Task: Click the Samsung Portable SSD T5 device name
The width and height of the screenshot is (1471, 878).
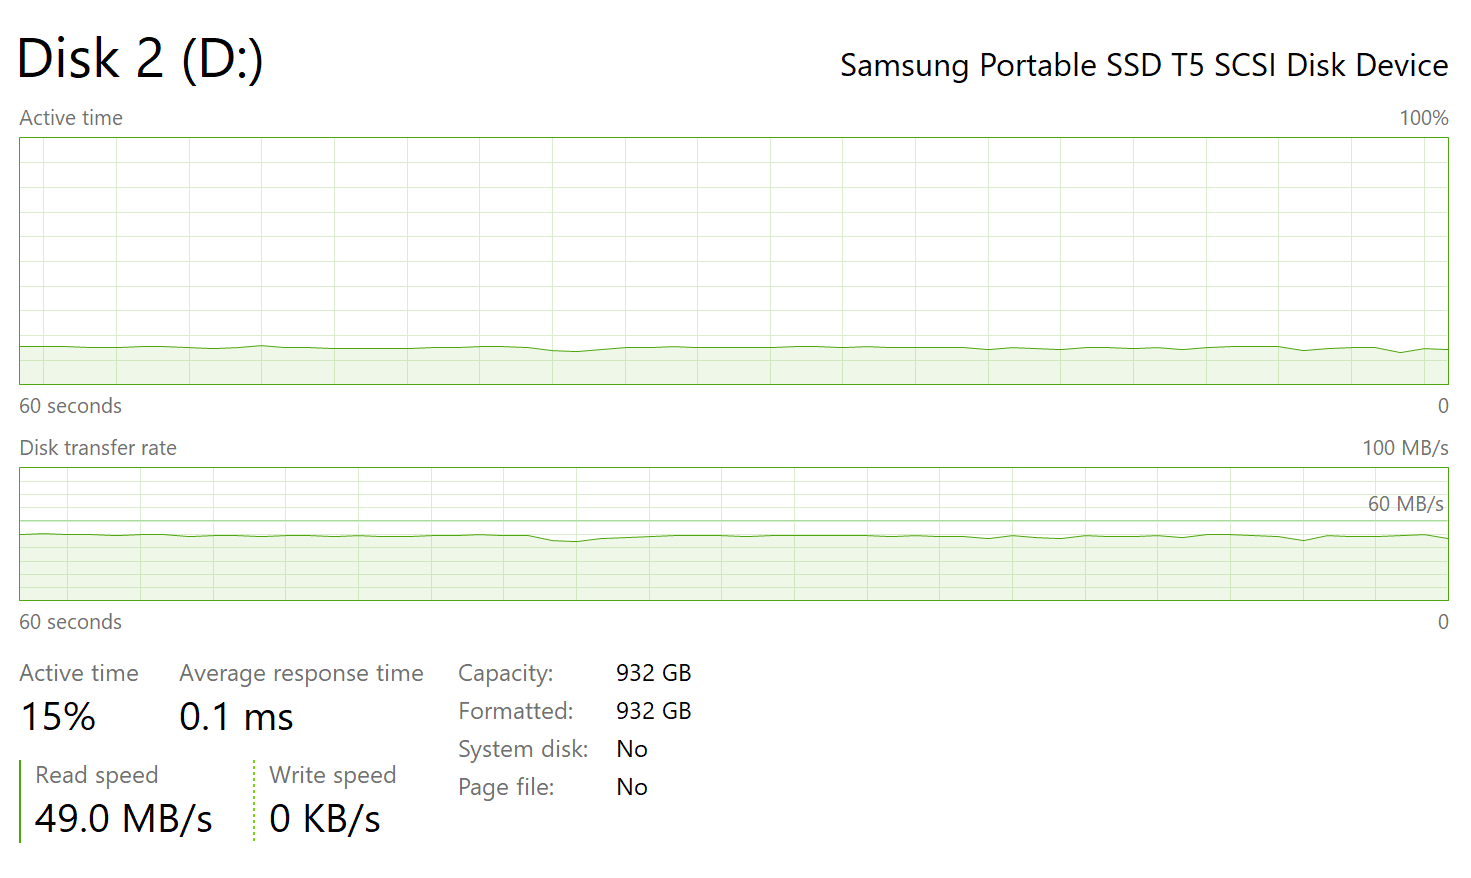Action: (x=1143, y=66)
